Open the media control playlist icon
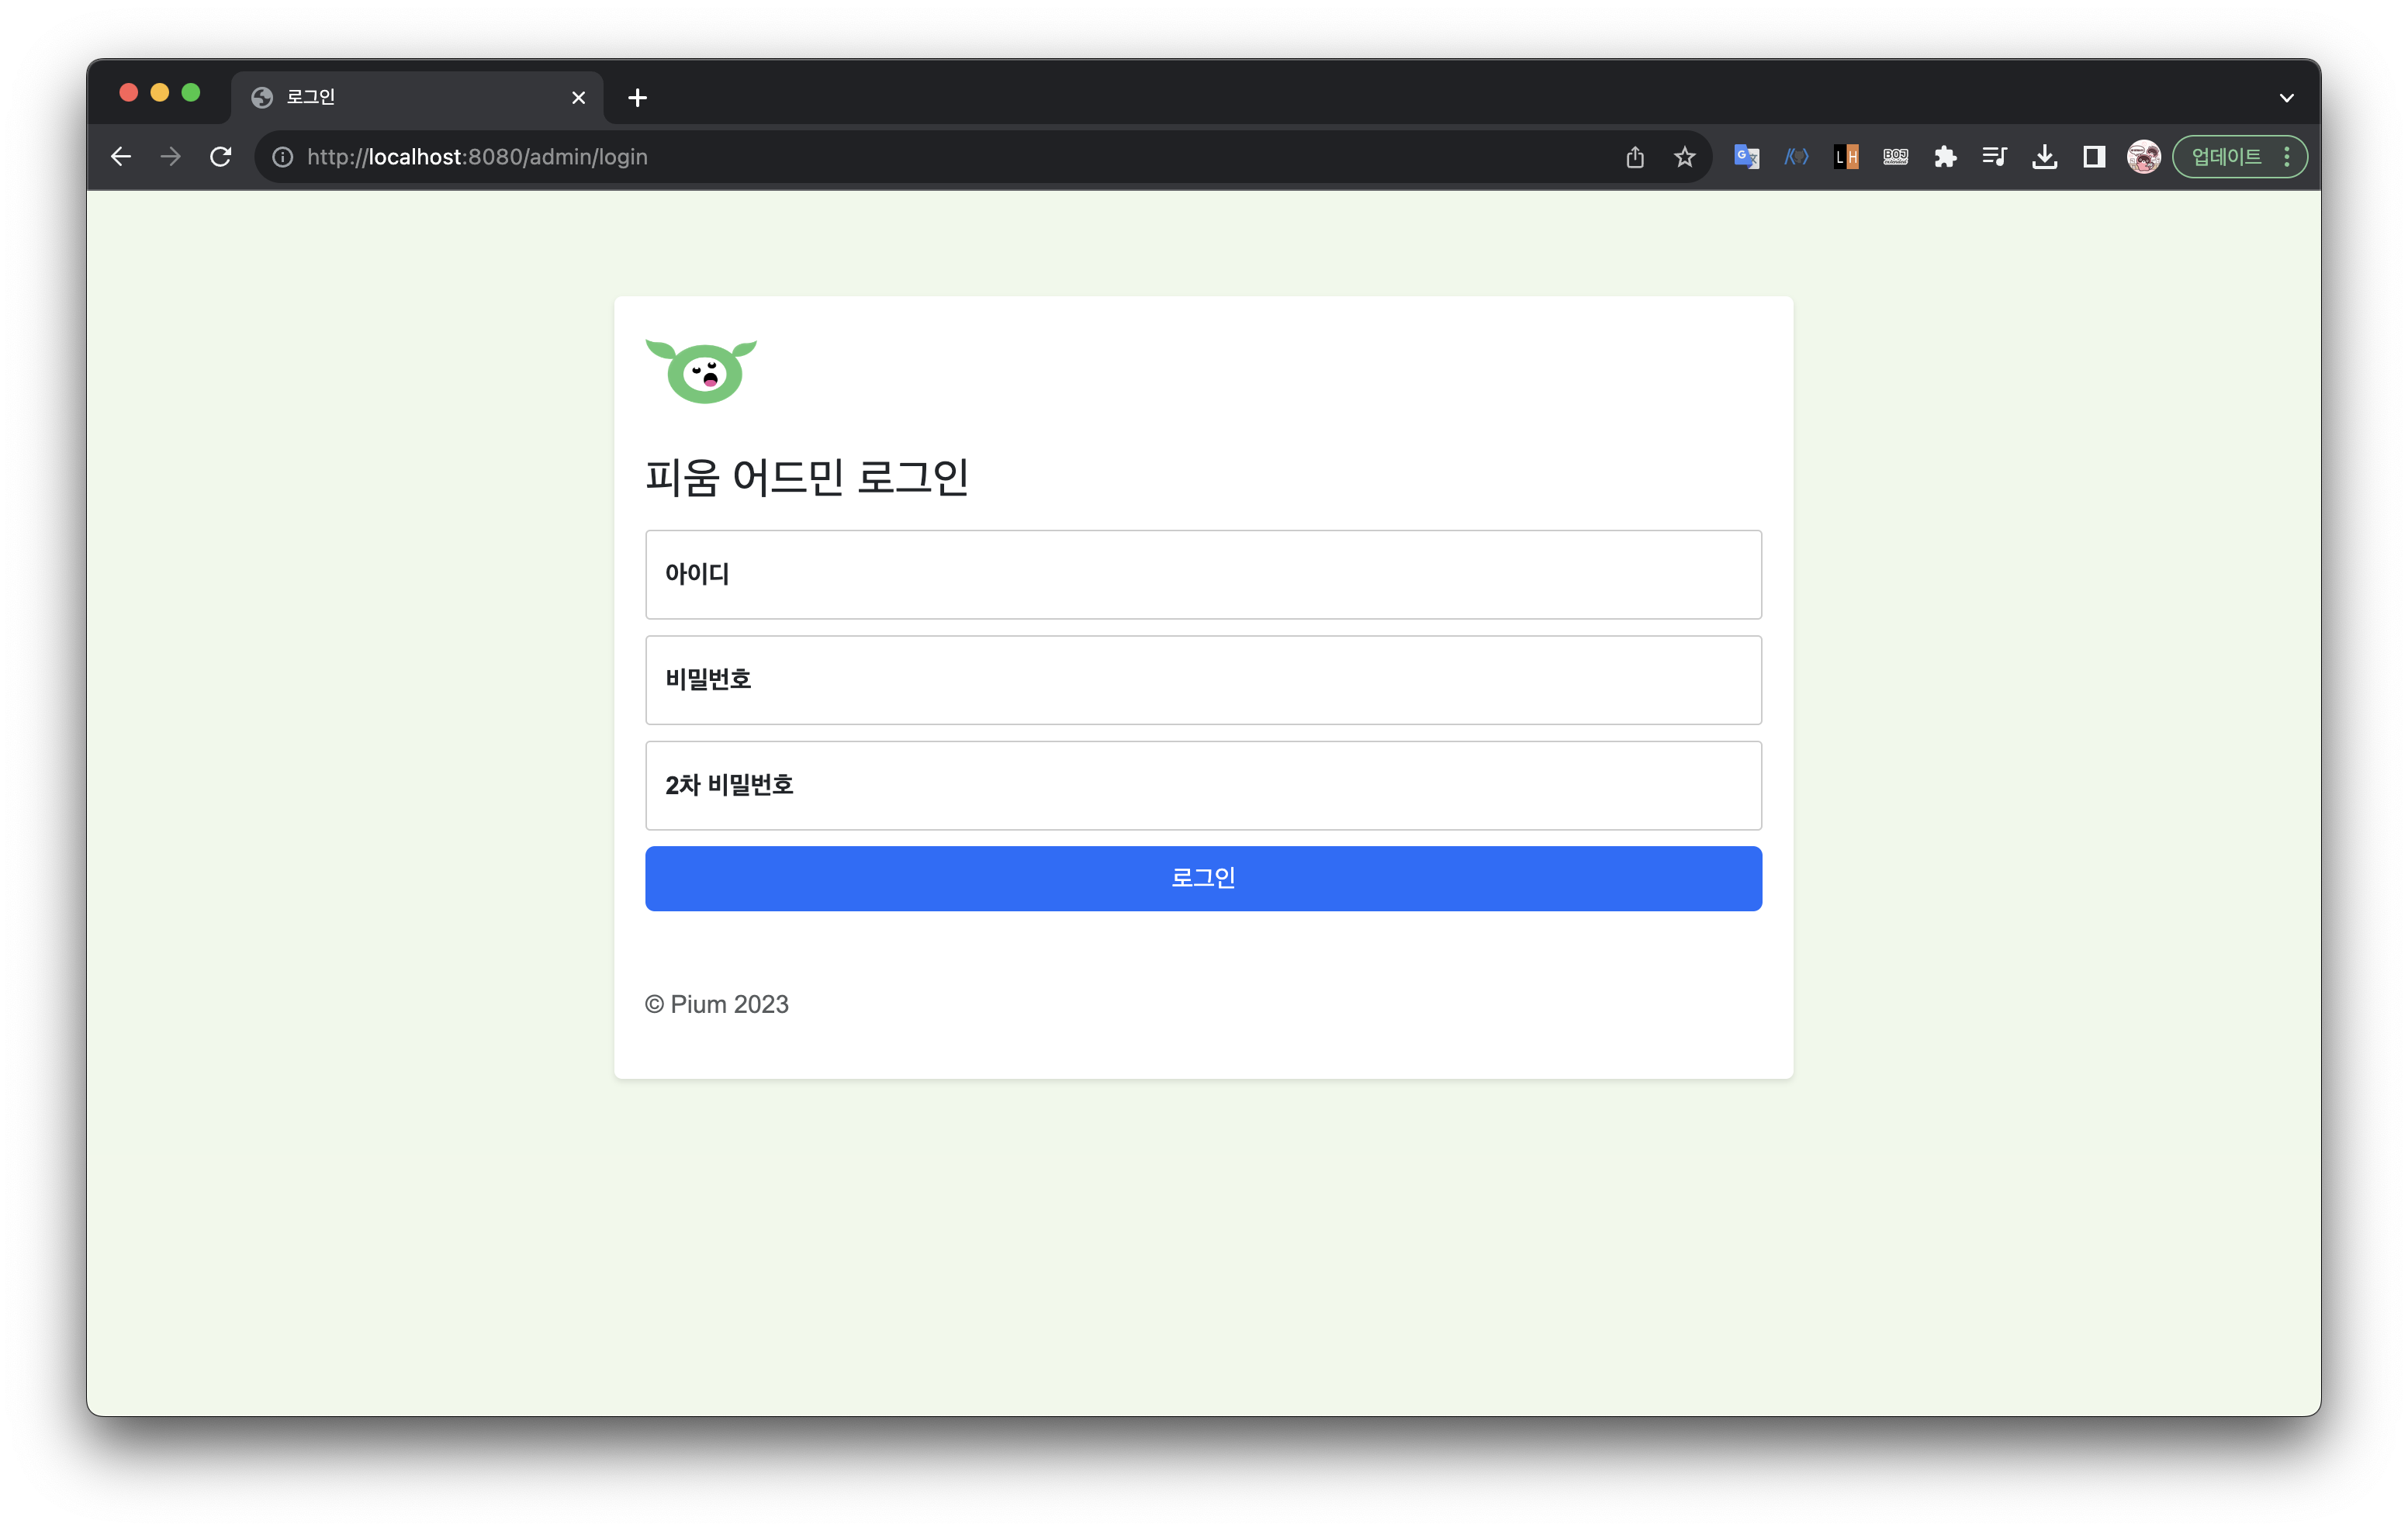Image resolution: width=2408 pixels, height=1531 pixels. point(1994,157)
